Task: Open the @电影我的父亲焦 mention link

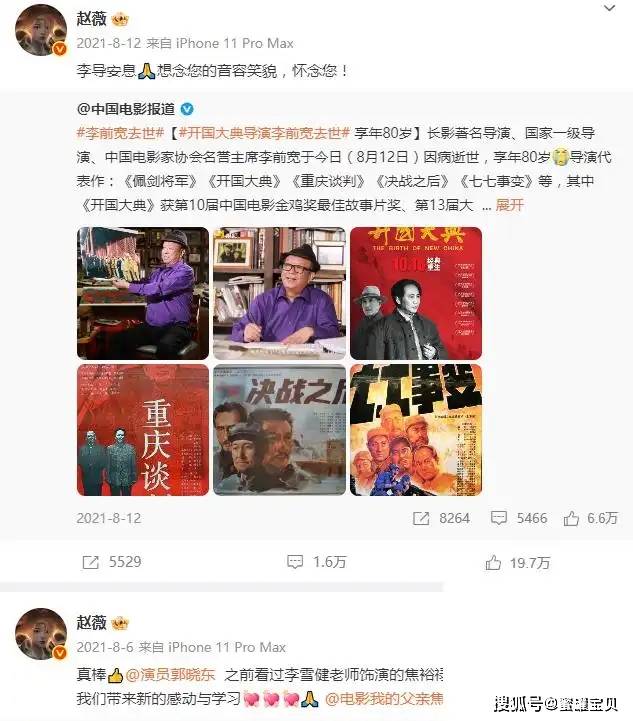Action: 384,698
